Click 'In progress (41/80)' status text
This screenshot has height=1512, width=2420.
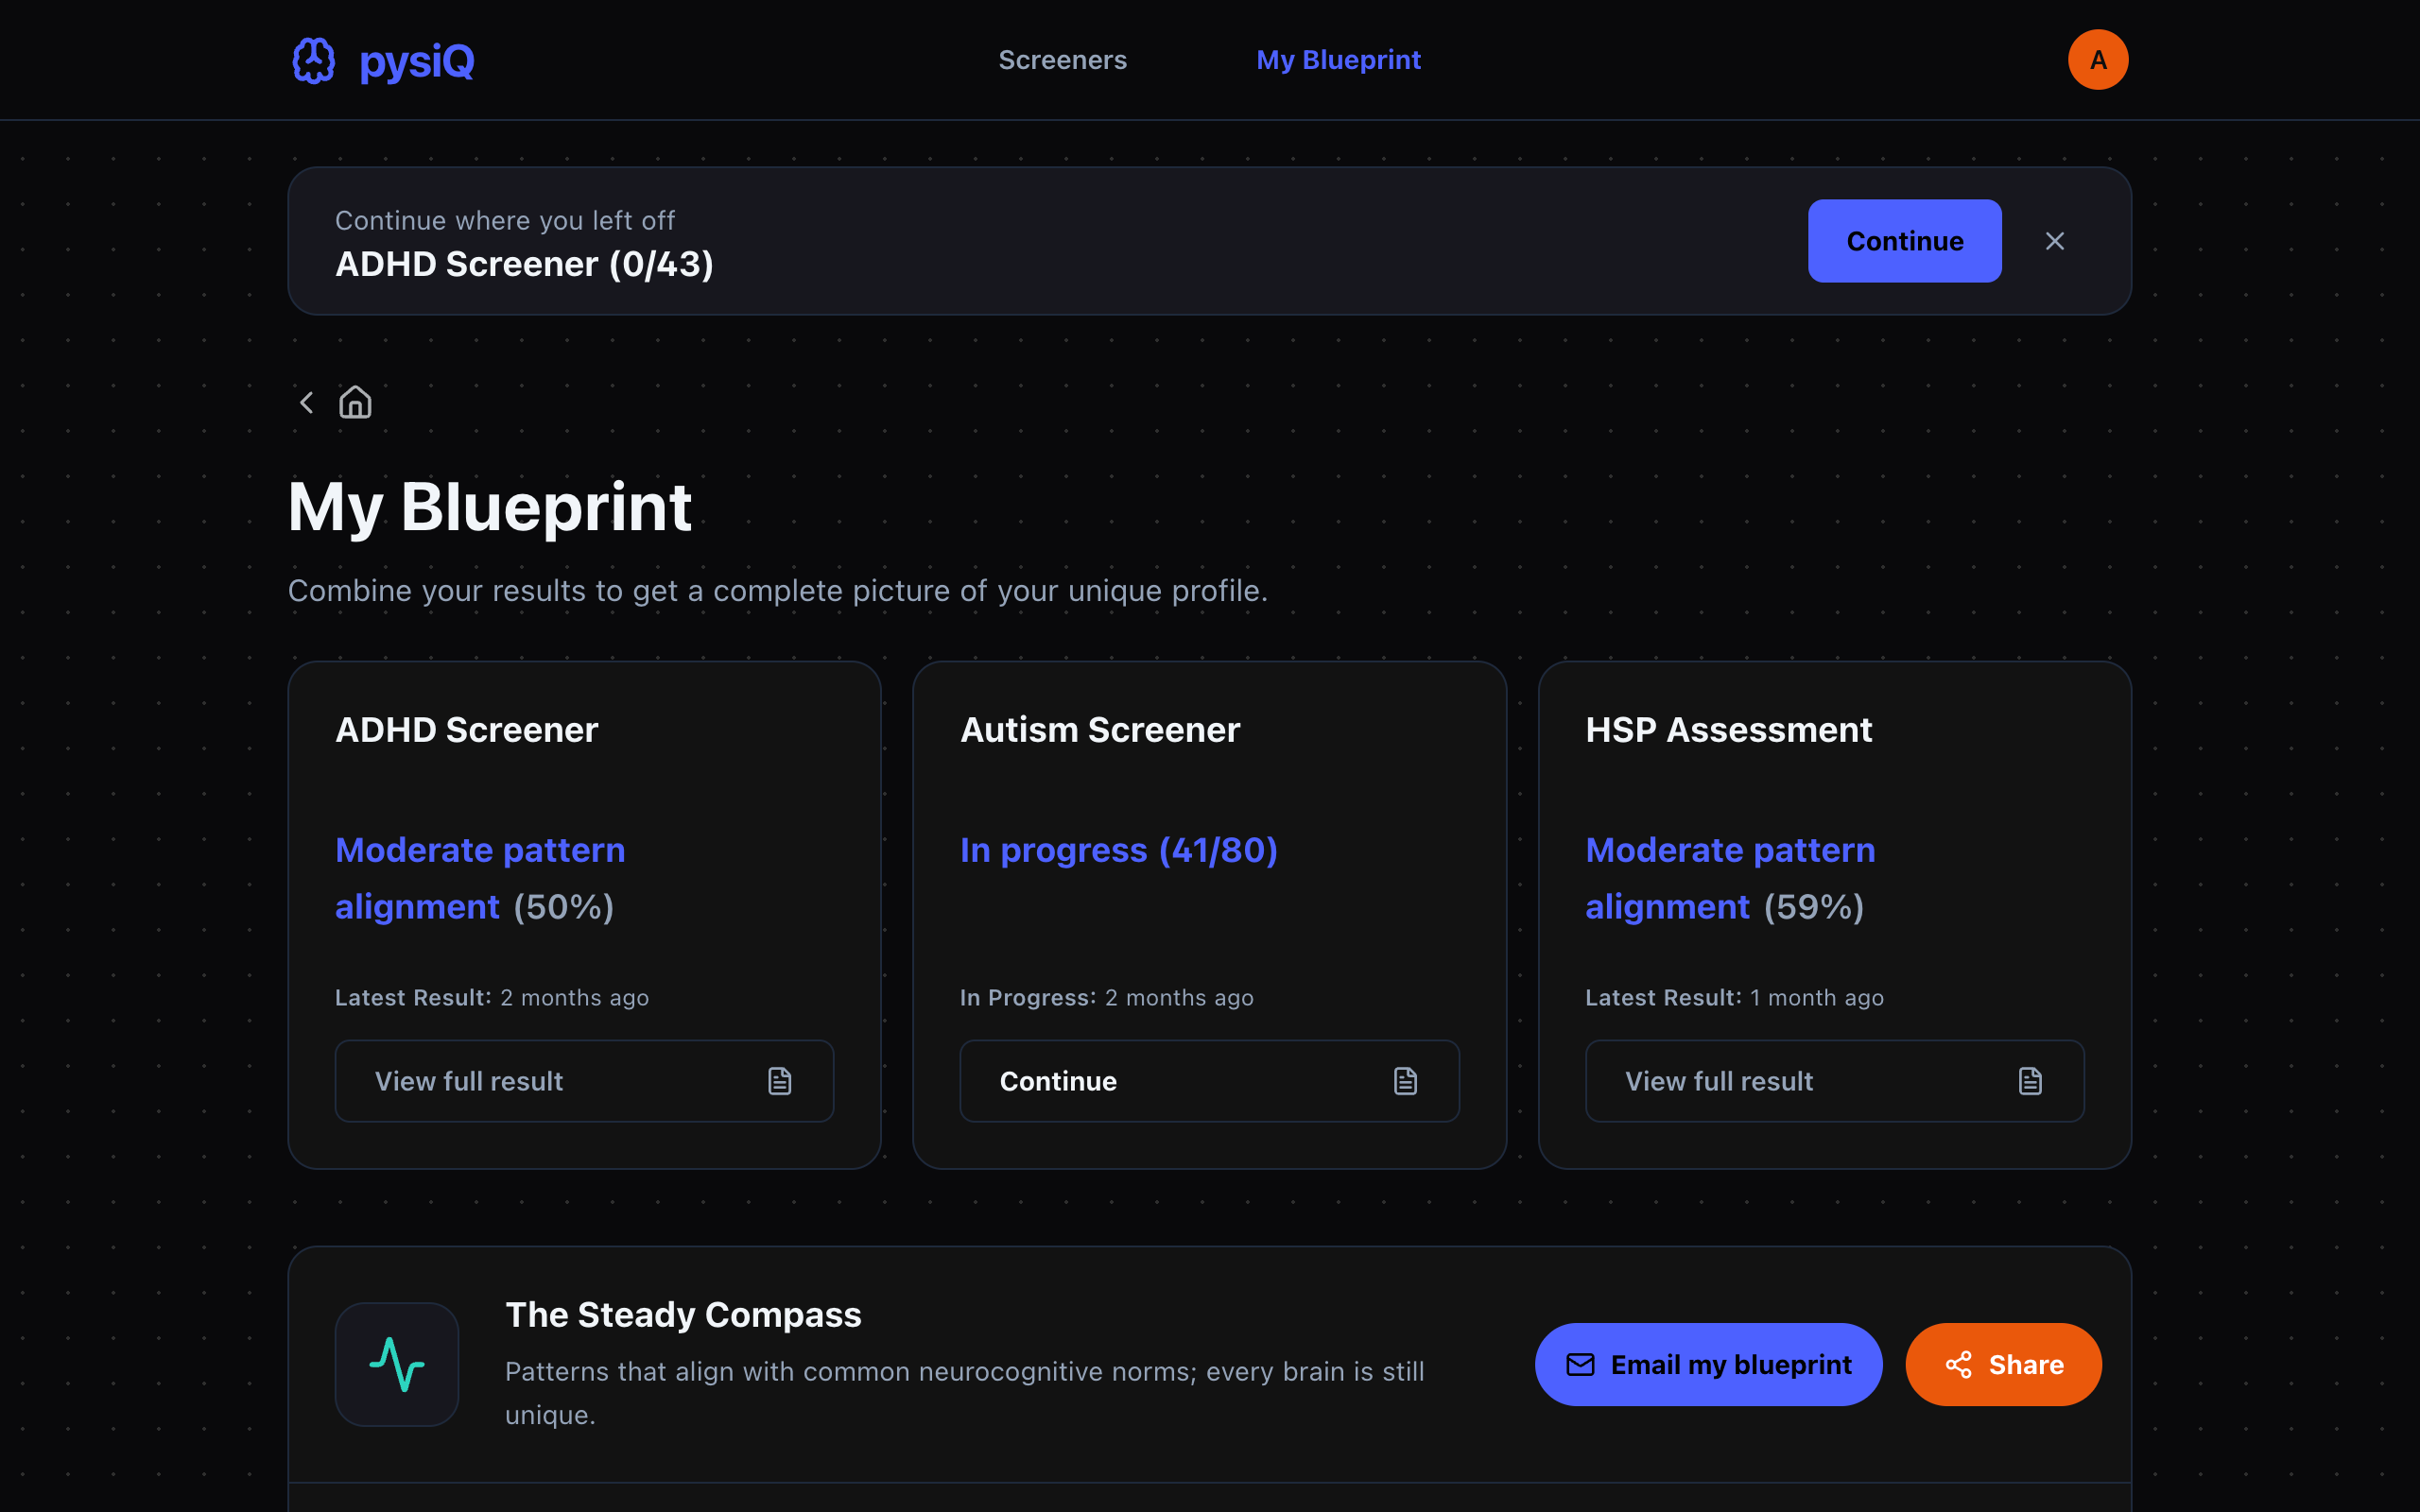pos(1118,850)
